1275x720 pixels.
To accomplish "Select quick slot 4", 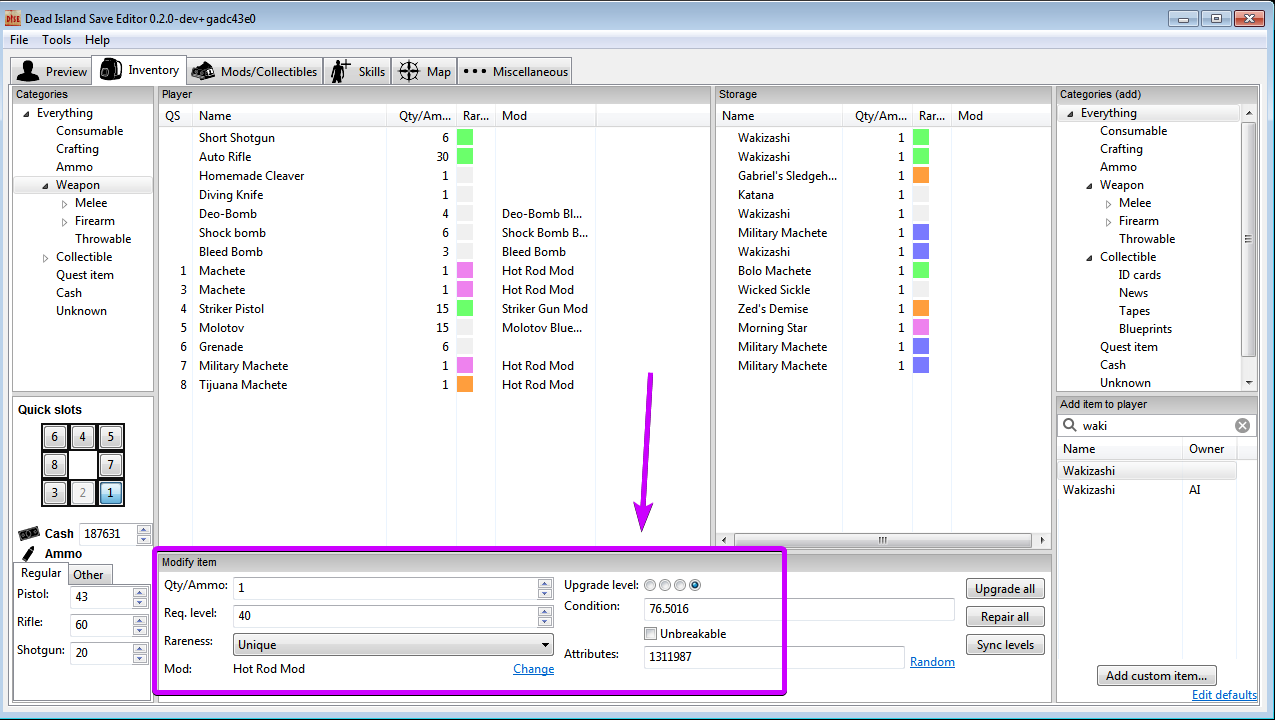I will click(83, 437).
